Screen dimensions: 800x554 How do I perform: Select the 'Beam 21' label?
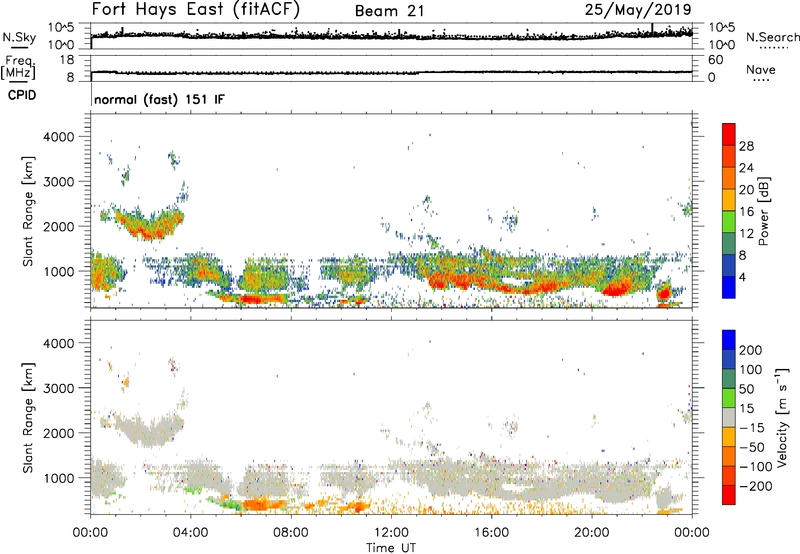click(389, 11)
